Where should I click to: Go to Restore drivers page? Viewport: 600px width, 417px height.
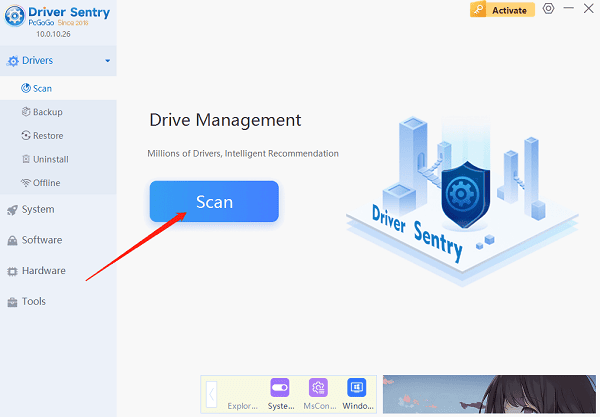(x=47, y=136)
